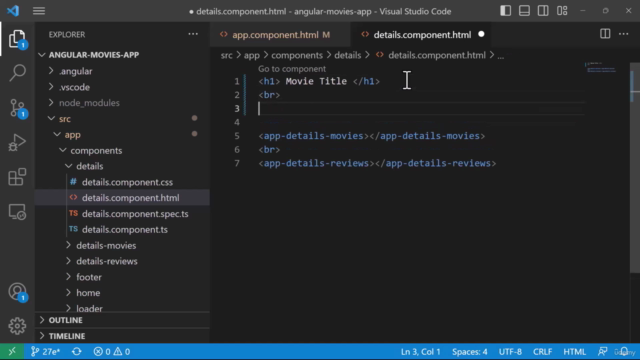Toggle the bottom panel layout
640x360 pixels.
tap(524, 11)
